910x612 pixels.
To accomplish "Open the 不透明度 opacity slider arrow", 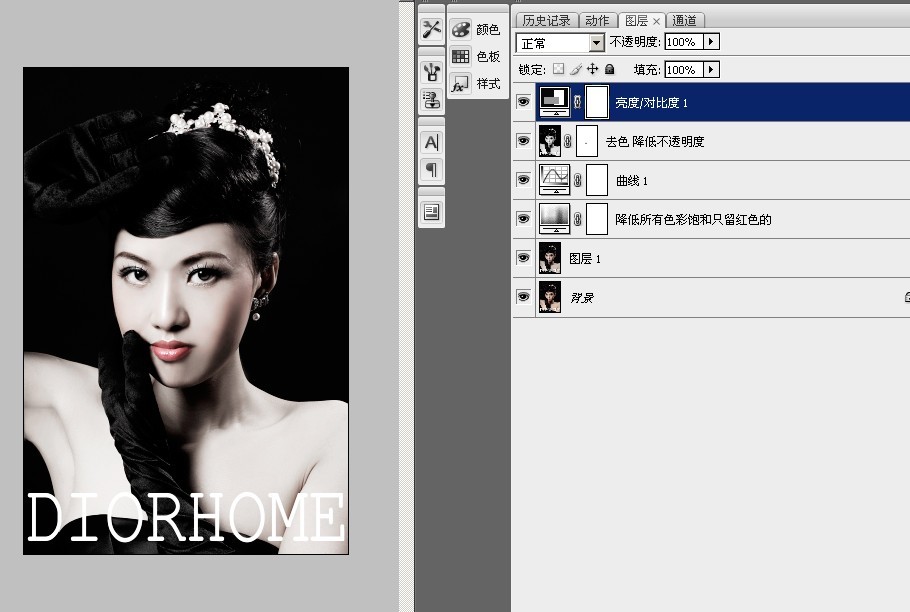I will coord(712,42).
